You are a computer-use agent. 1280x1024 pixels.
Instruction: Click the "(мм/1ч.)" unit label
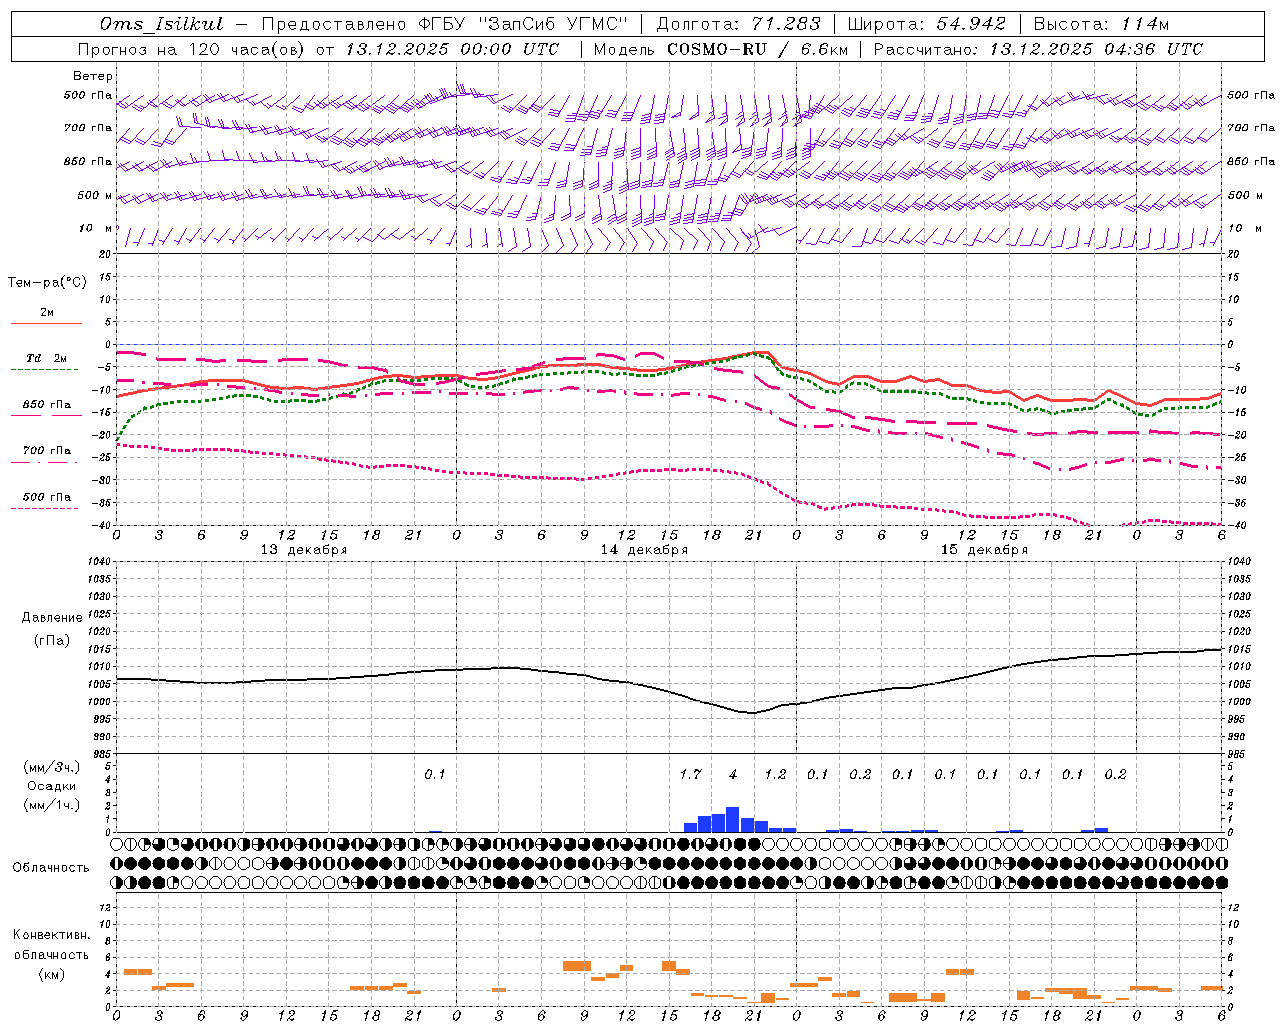pos(51,805)
